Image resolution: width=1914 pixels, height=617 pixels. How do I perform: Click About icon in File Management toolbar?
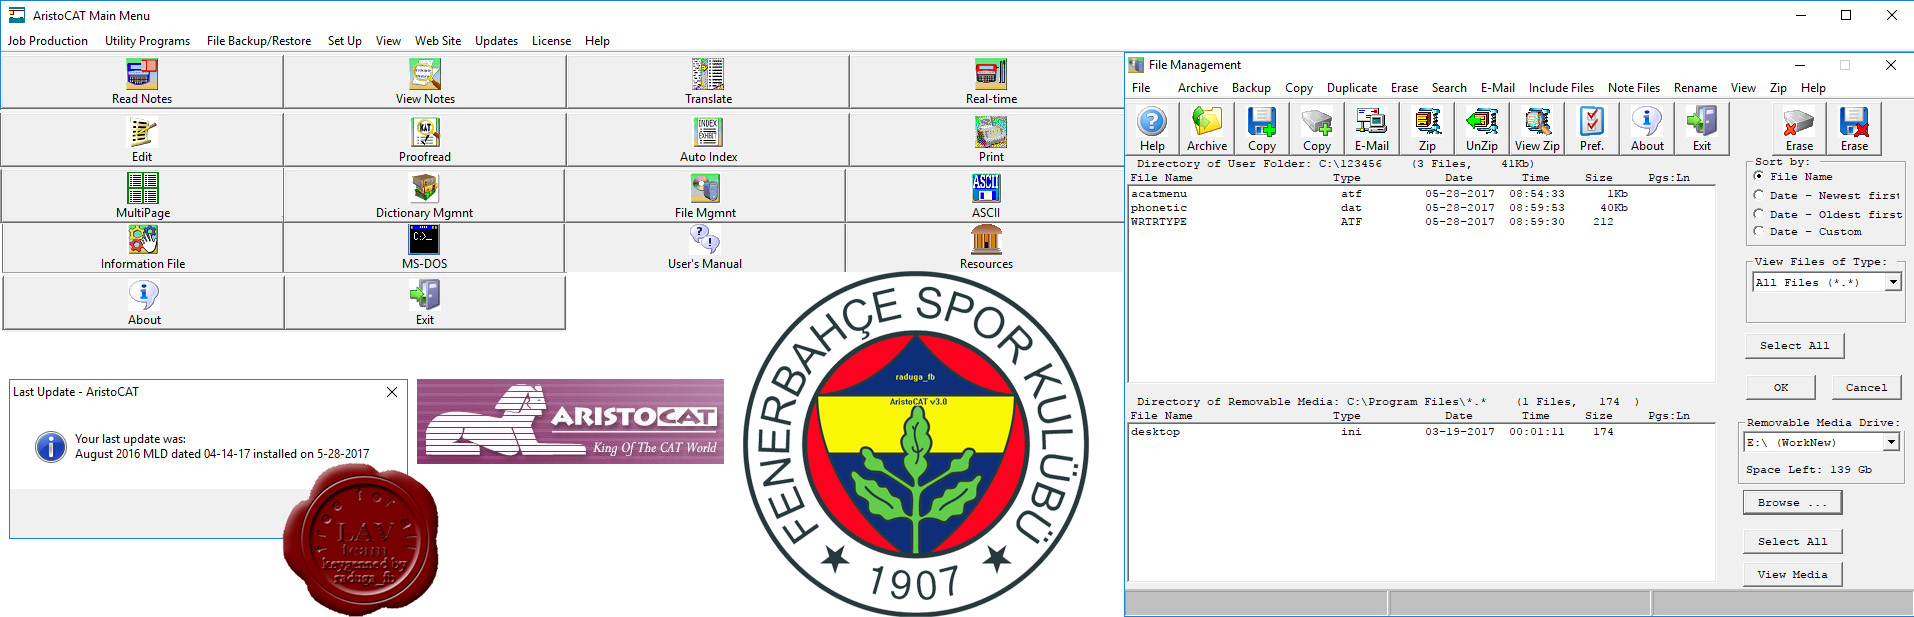point(1647,129)
